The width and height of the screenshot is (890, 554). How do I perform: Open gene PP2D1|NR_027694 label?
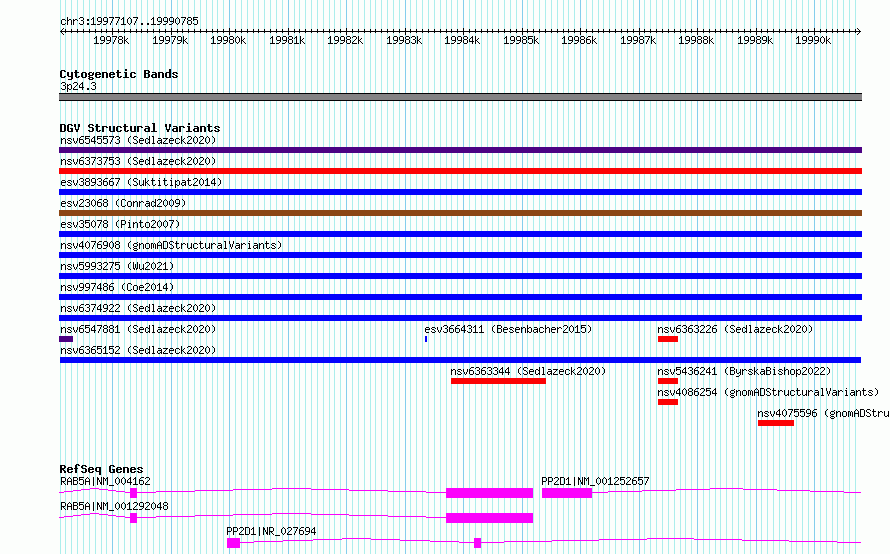[x=271, y=531]
